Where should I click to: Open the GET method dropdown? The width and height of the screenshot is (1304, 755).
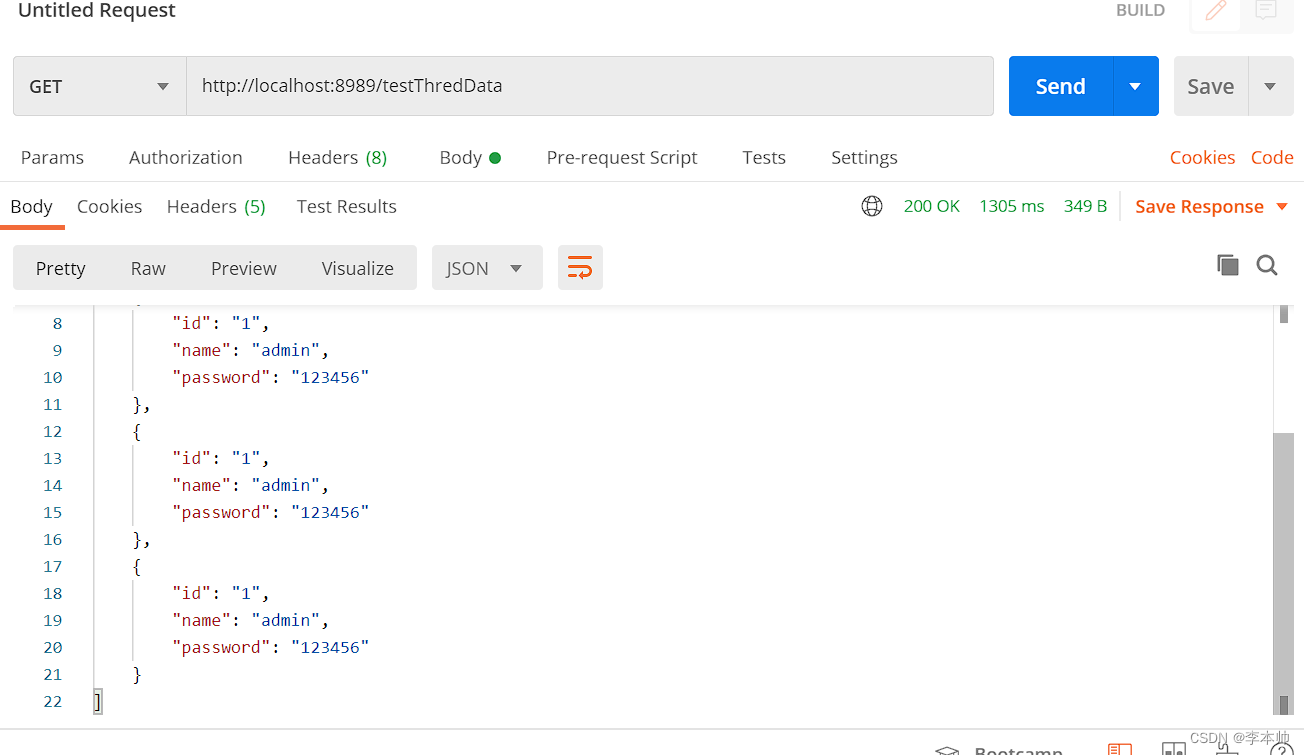click(100, 86)
